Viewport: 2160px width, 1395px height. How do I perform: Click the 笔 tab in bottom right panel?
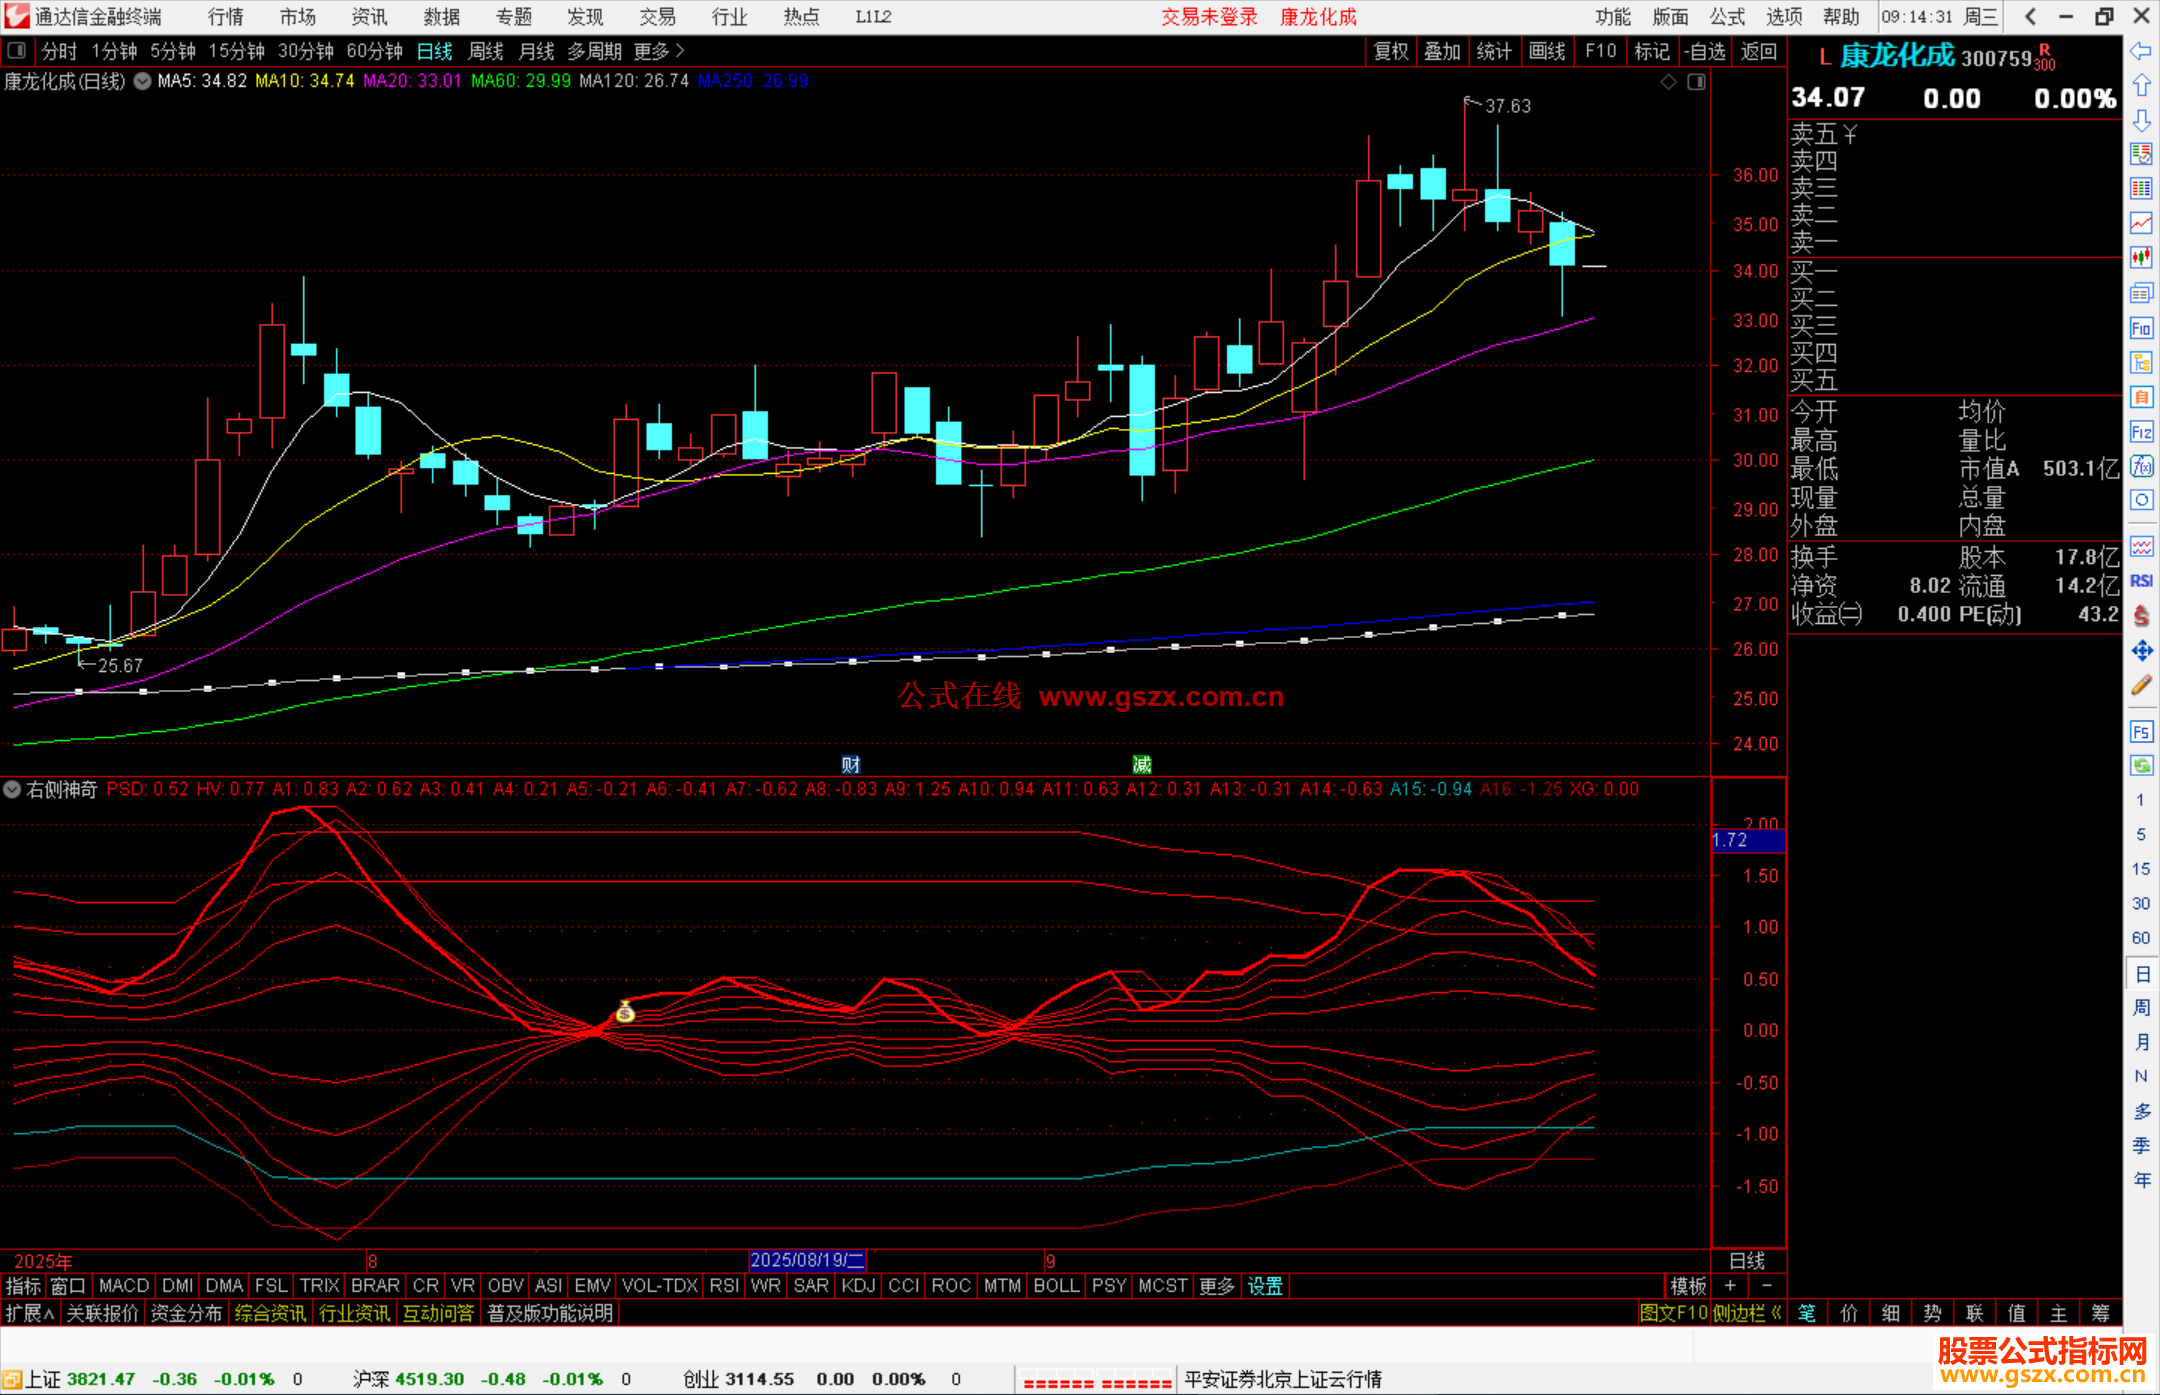pos(1807,1313)
